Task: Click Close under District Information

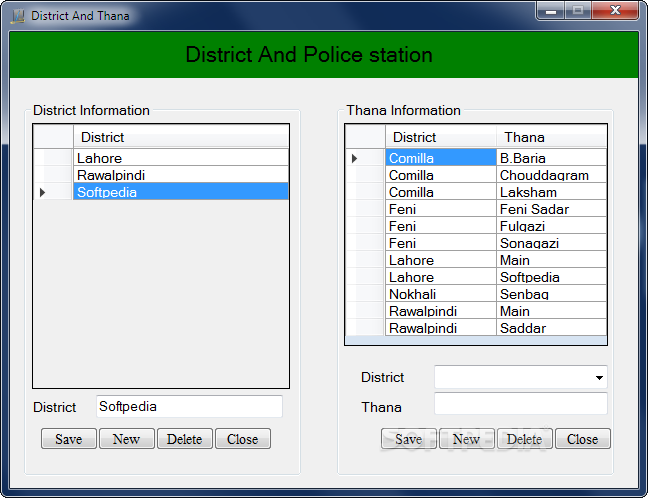Action: (x=242, y=439)
